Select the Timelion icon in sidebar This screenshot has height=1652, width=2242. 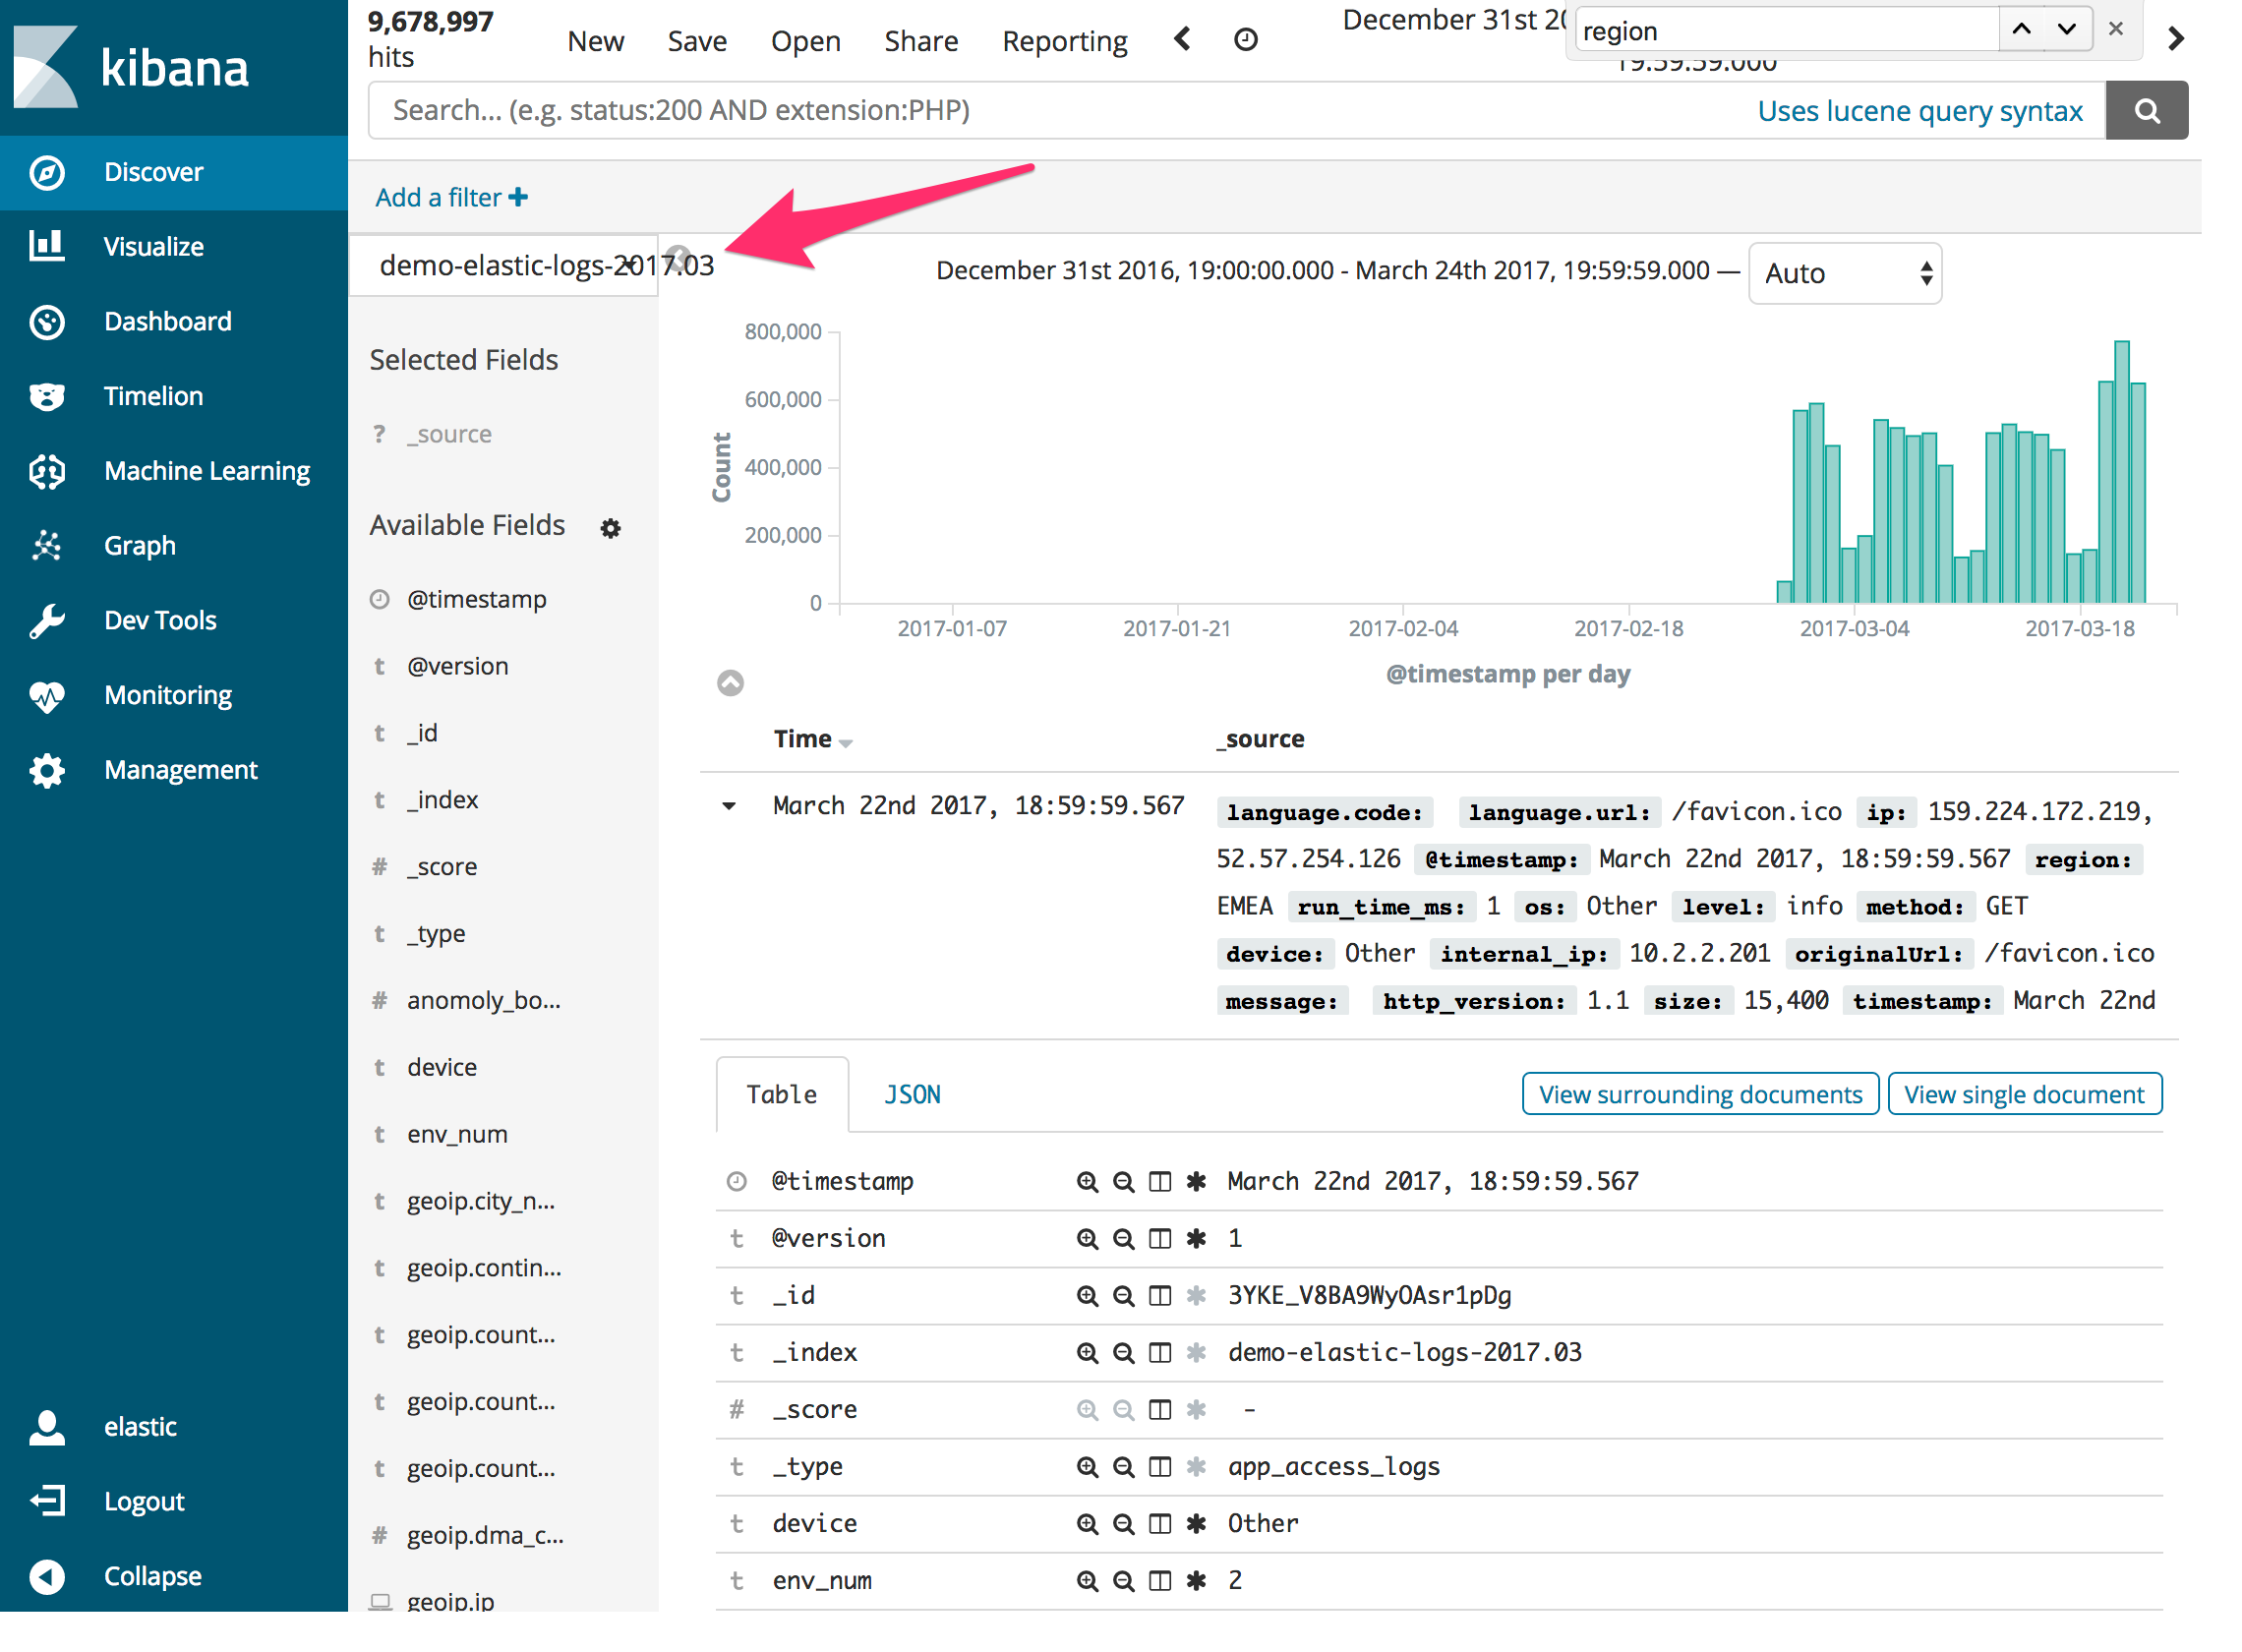(x=47, y=396)
